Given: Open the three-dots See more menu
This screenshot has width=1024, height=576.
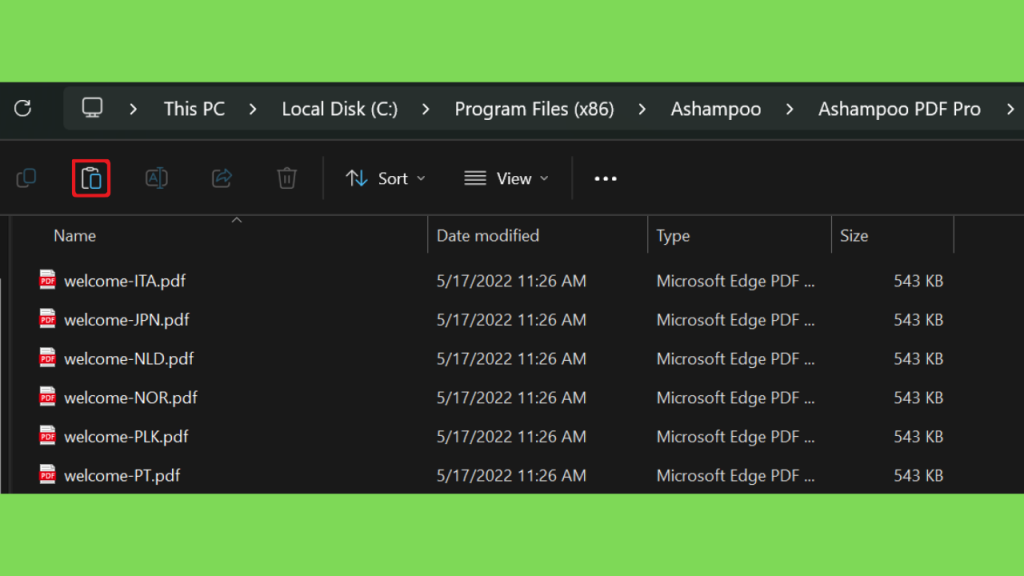Looking at the screenshot, I should pyautogui.click(x=605, y=178).
